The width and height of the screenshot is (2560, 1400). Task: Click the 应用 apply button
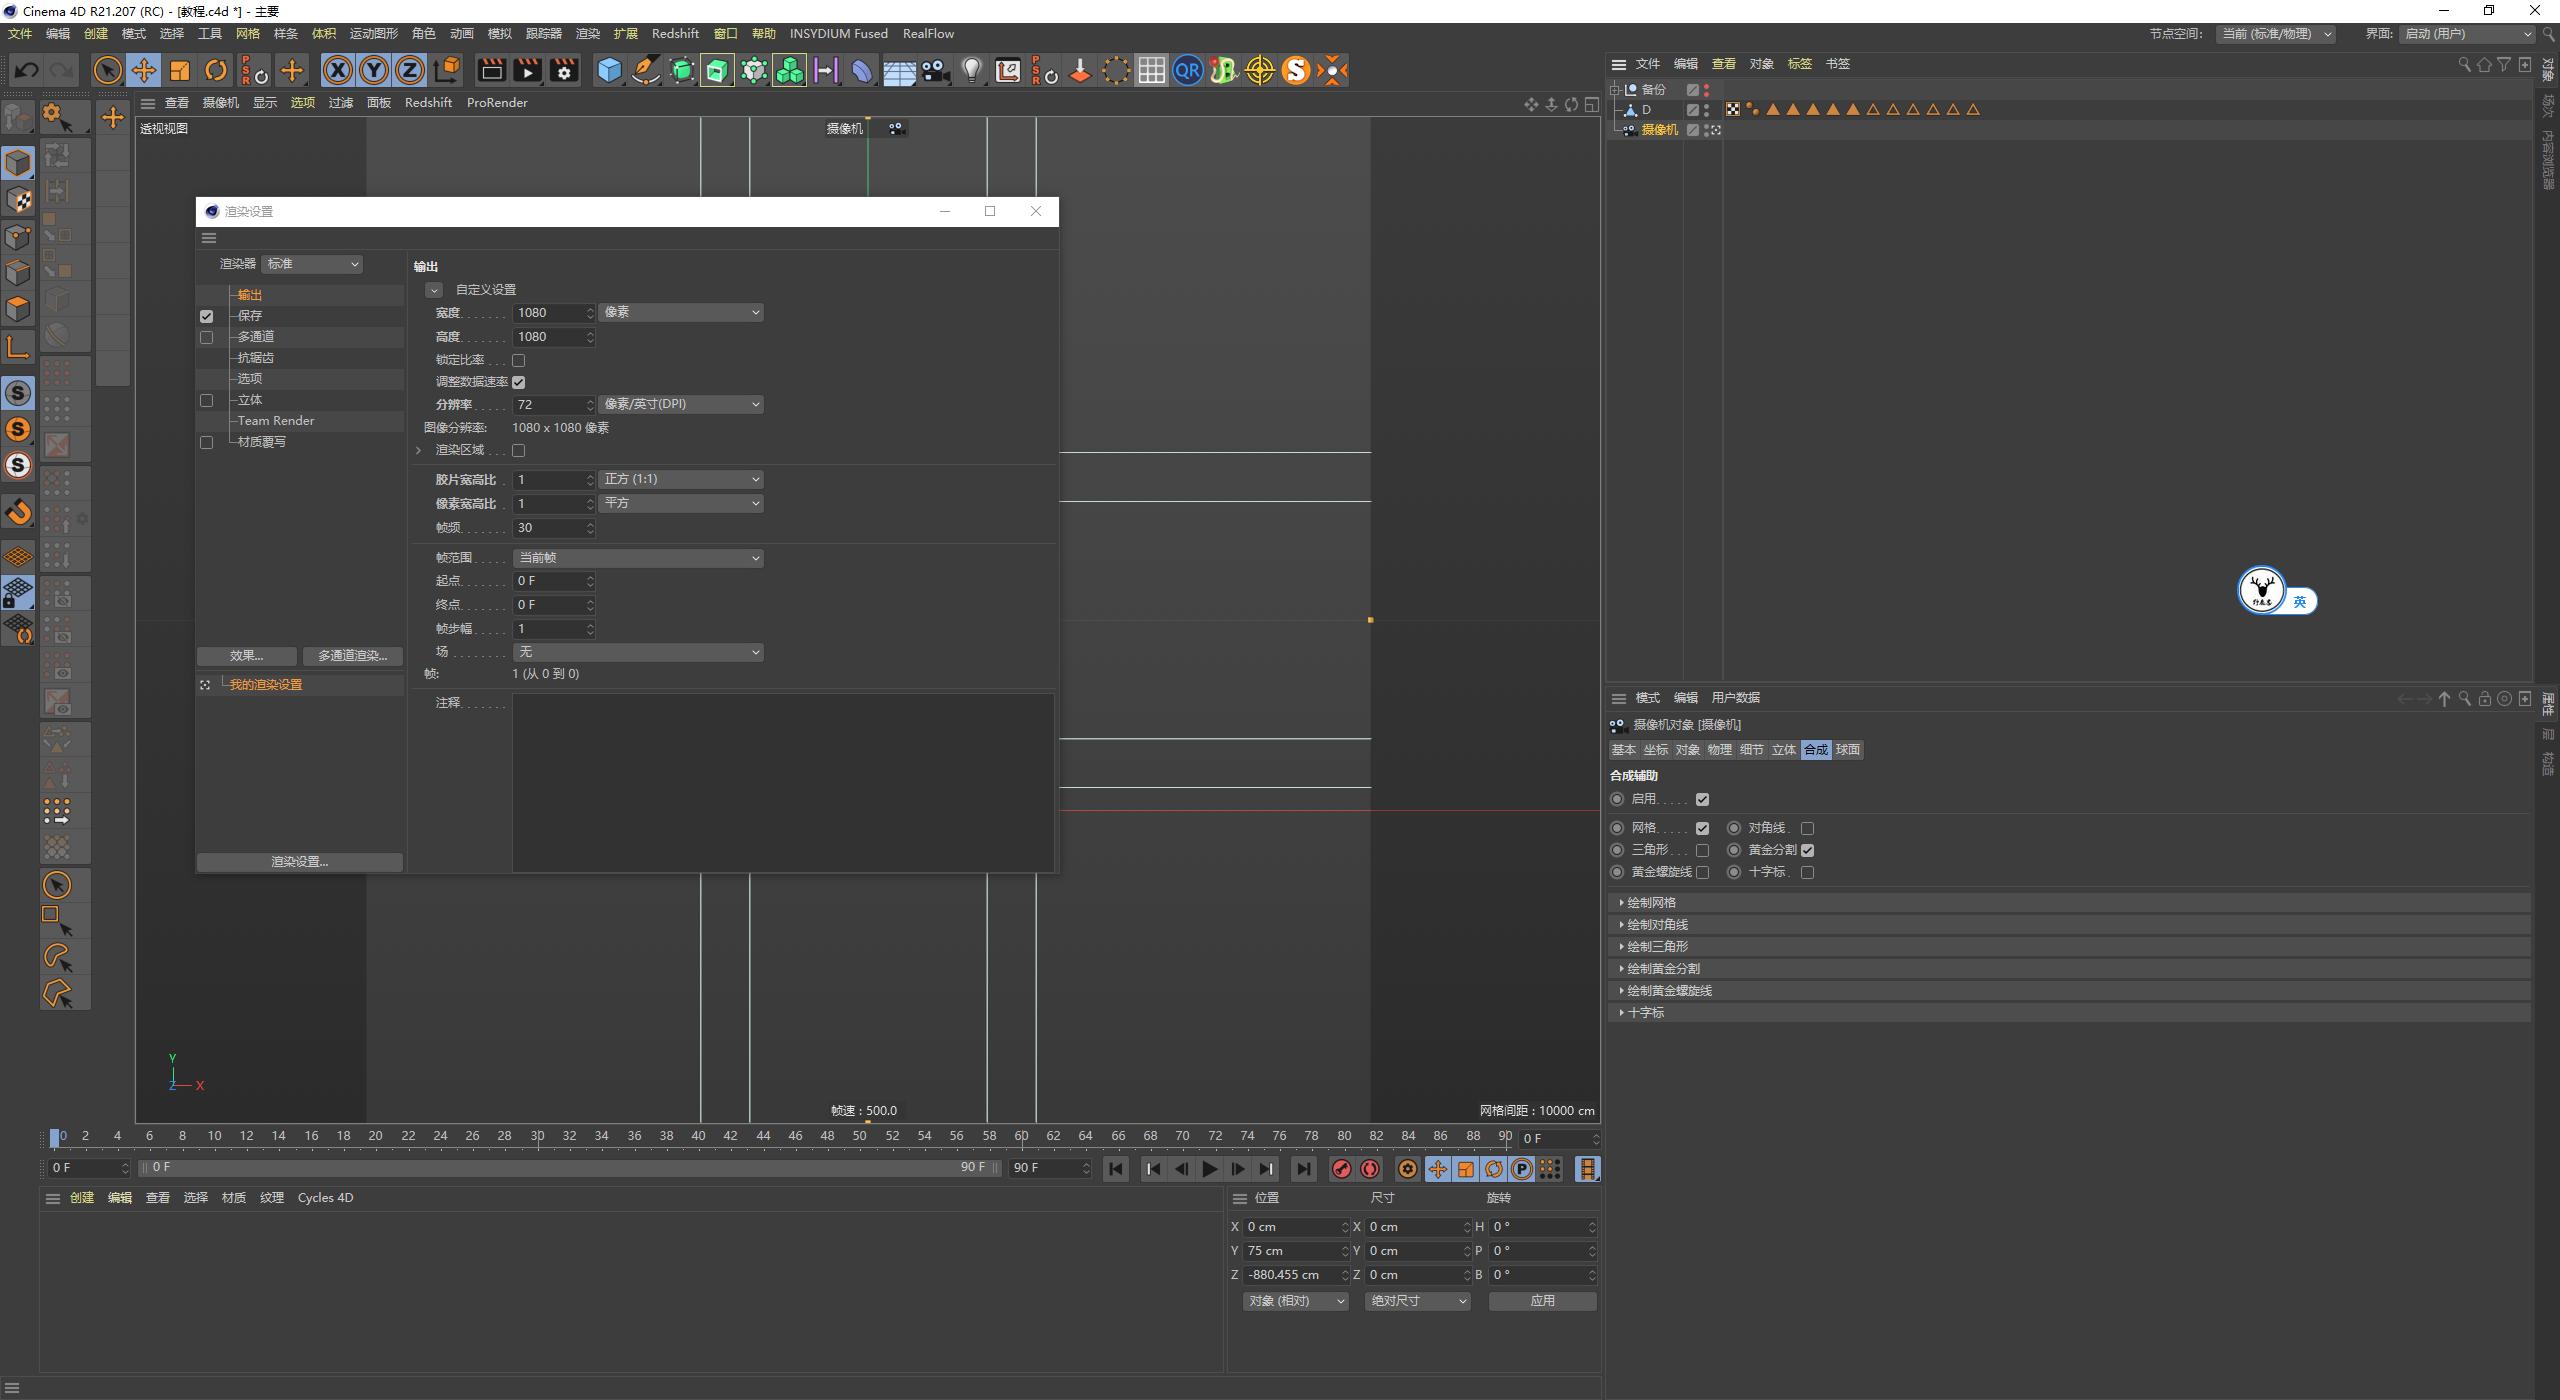1542,1301
